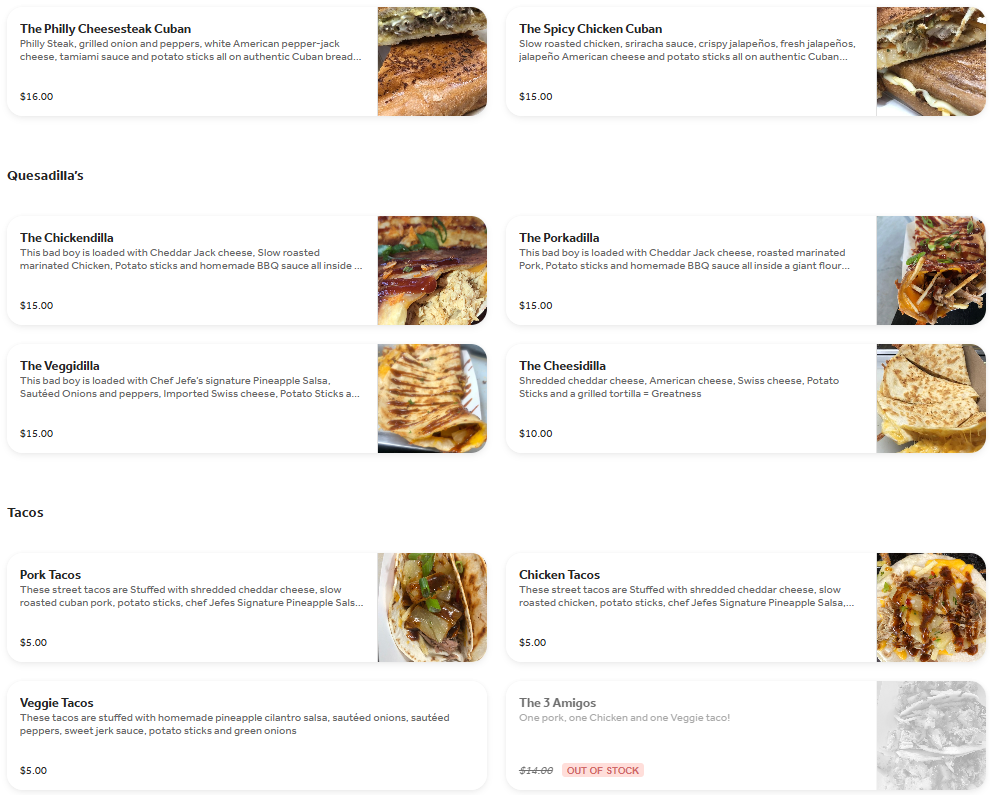Click the greyed 3 Amigos taco image
The height and width of the screenshot is (795, 990).
click(931, 736)
